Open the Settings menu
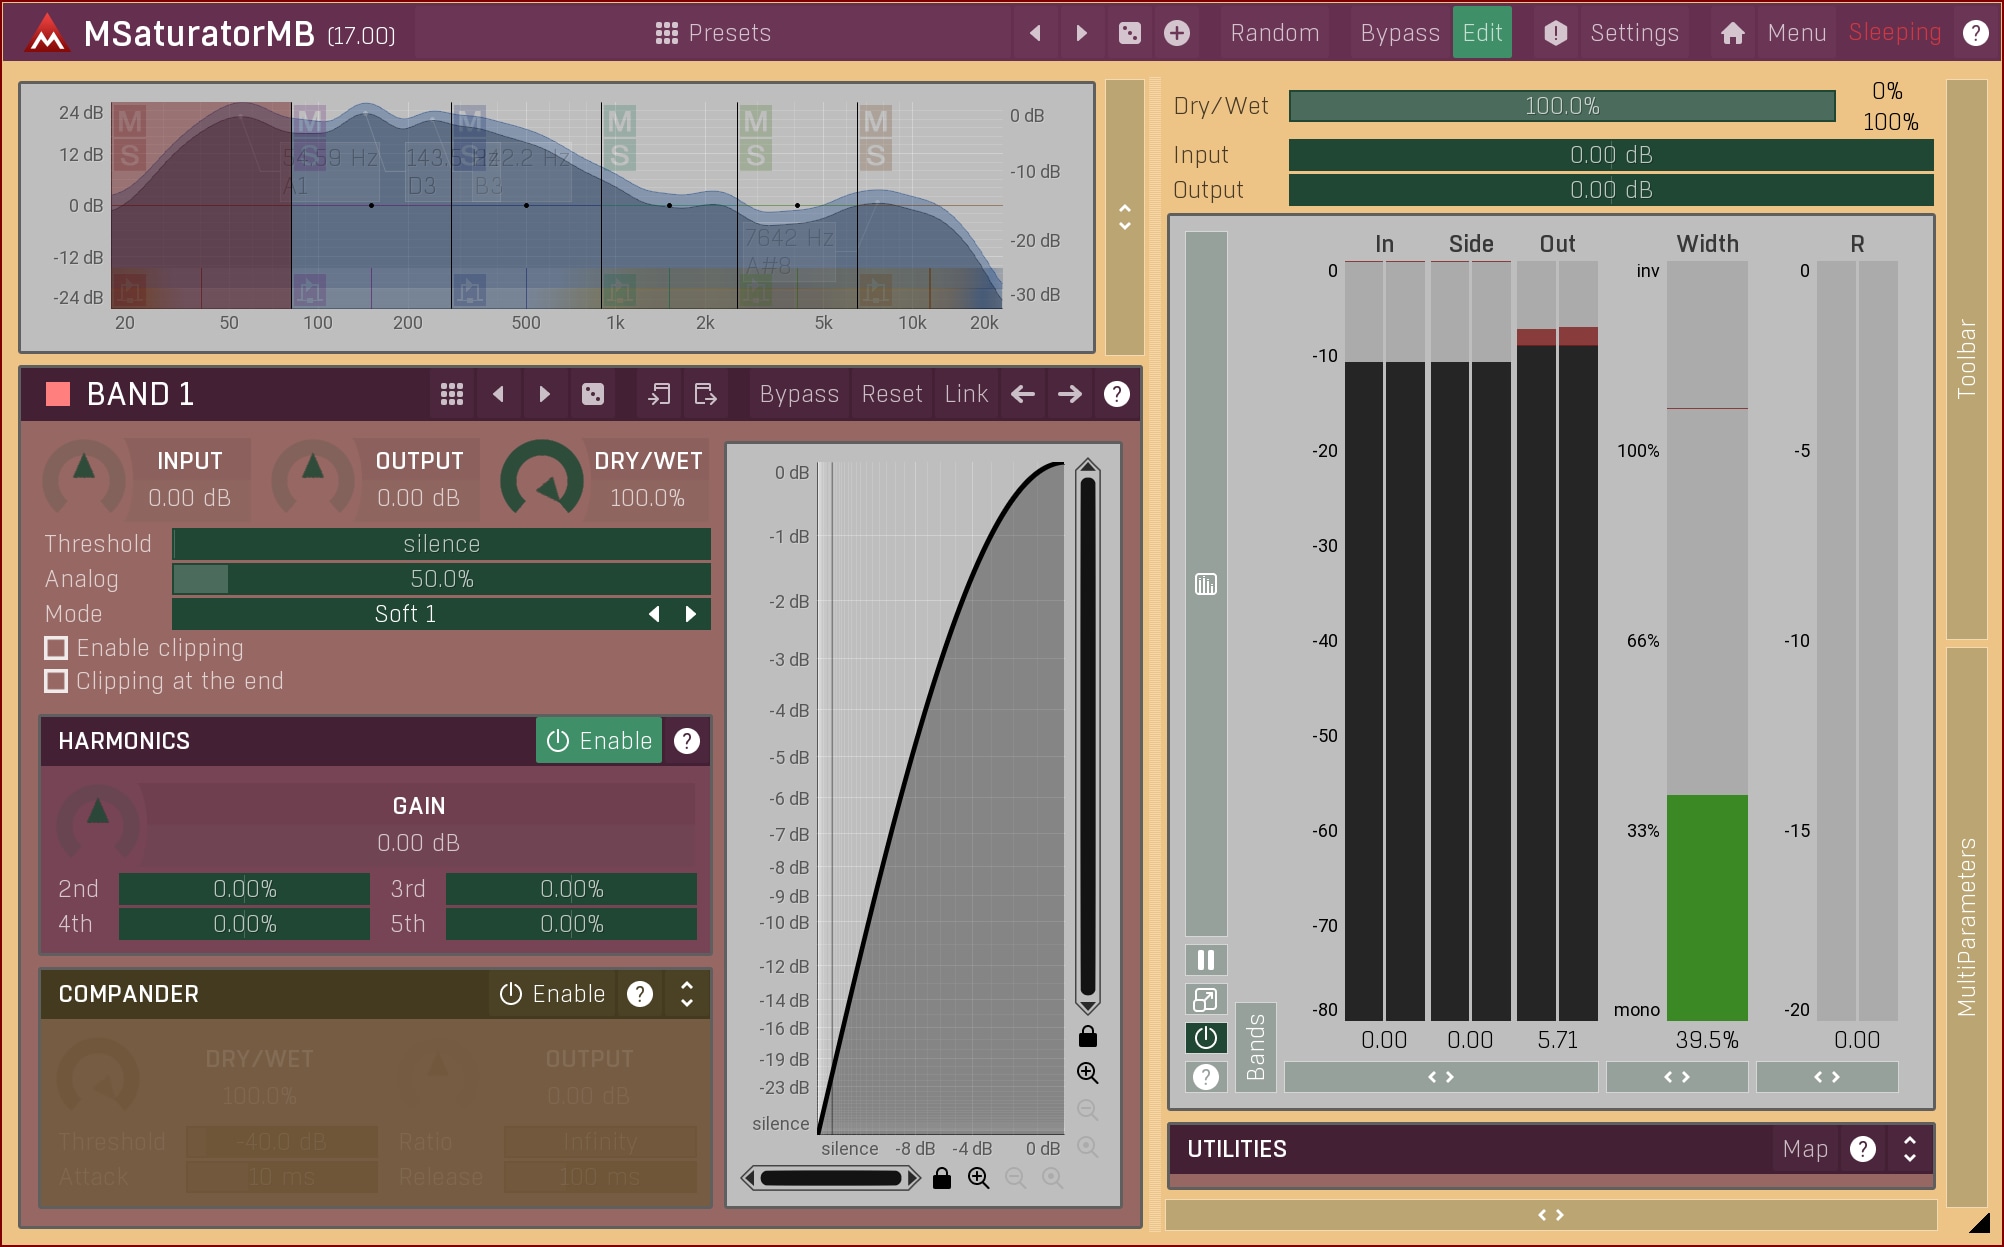This screenshot has height=1247, width=2004. pos(1633,33)
